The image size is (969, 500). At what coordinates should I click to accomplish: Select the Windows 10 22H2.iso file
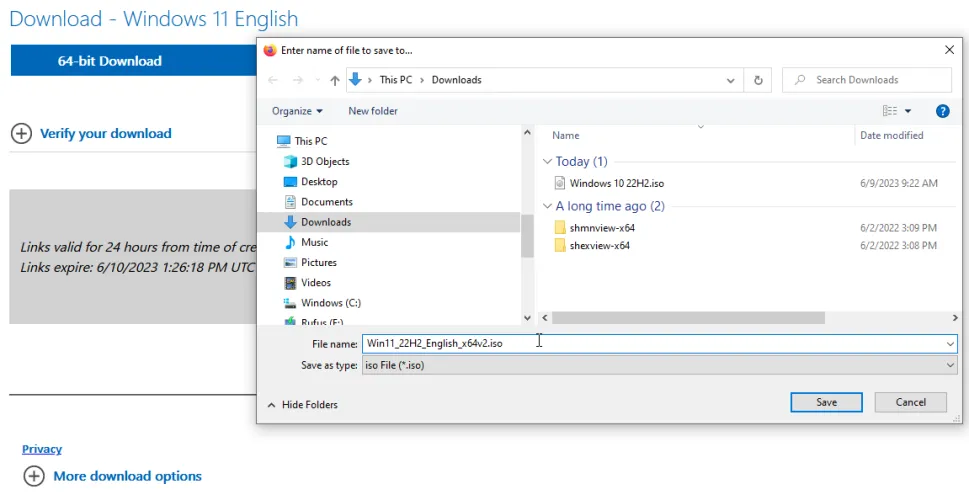coord(616,183)
